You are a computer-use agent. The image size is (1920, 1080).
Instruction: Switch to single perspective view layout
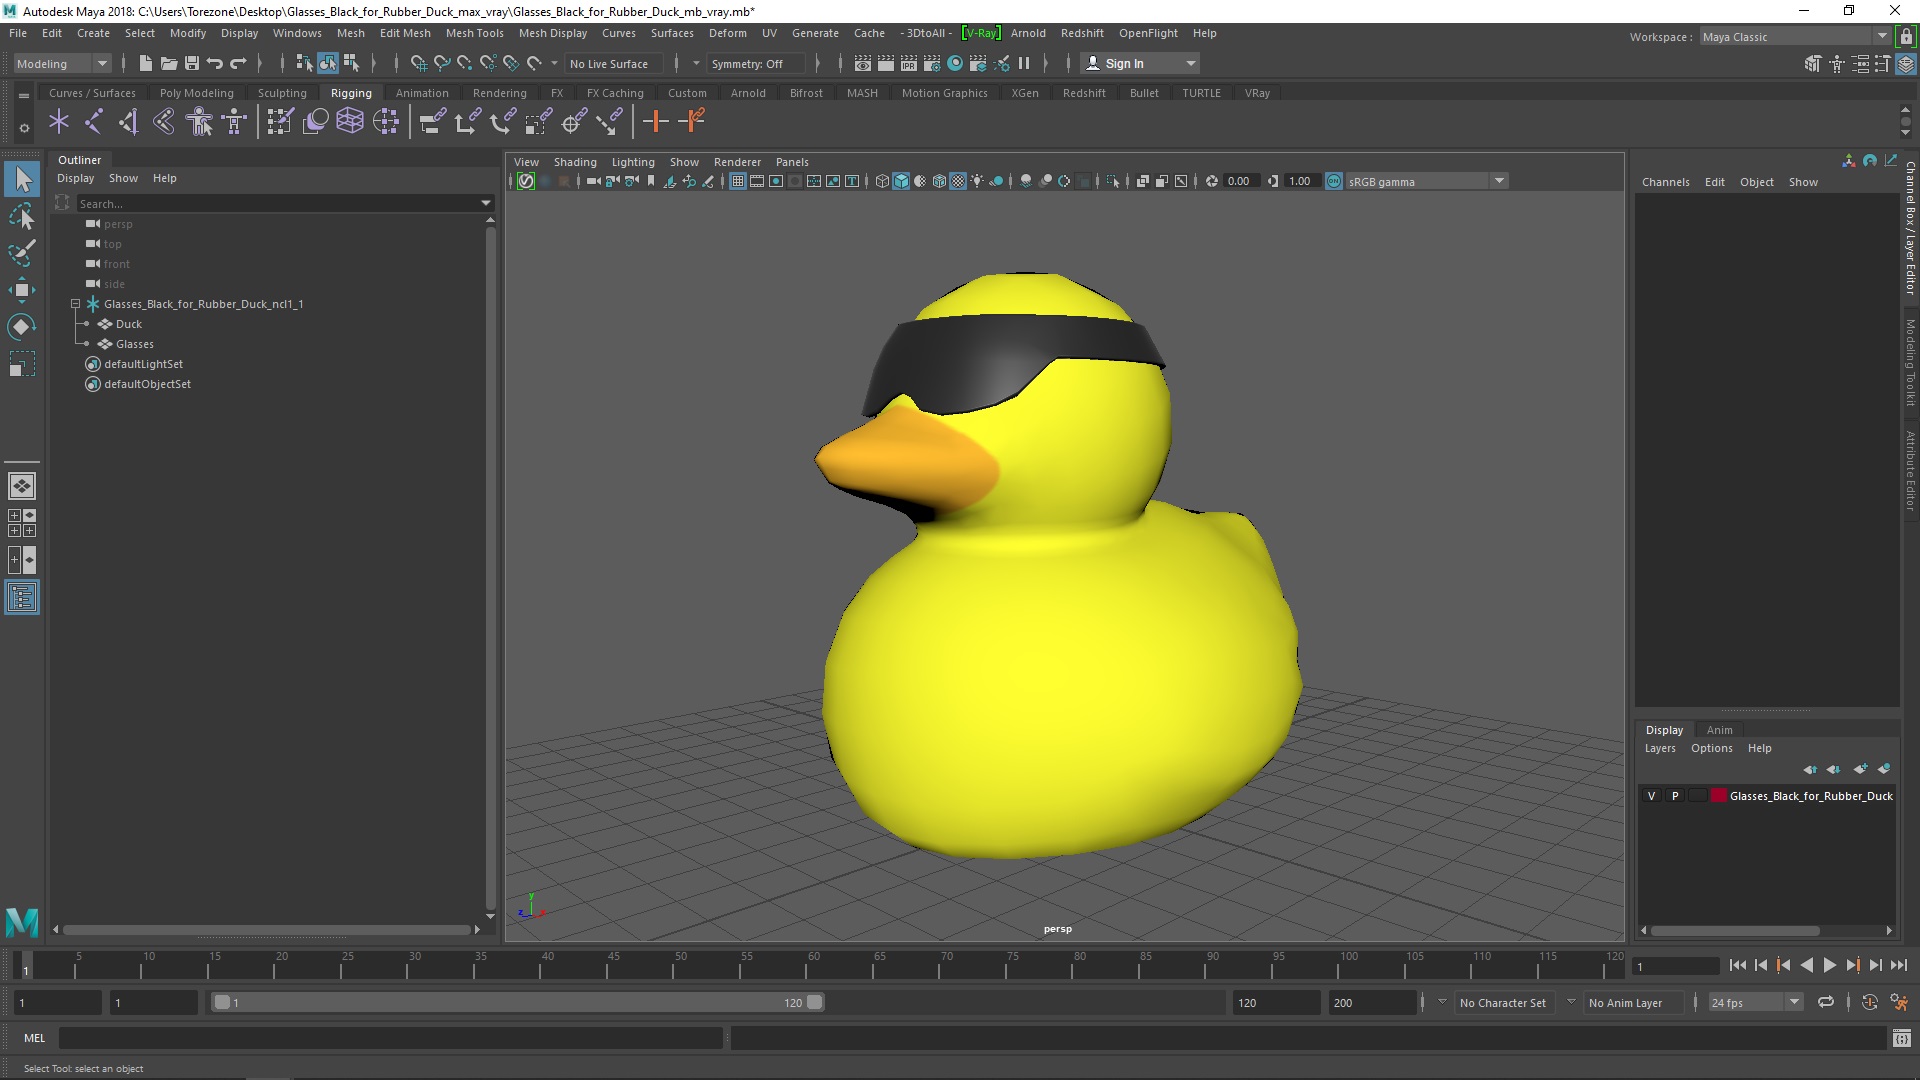[x=22, y=486]
